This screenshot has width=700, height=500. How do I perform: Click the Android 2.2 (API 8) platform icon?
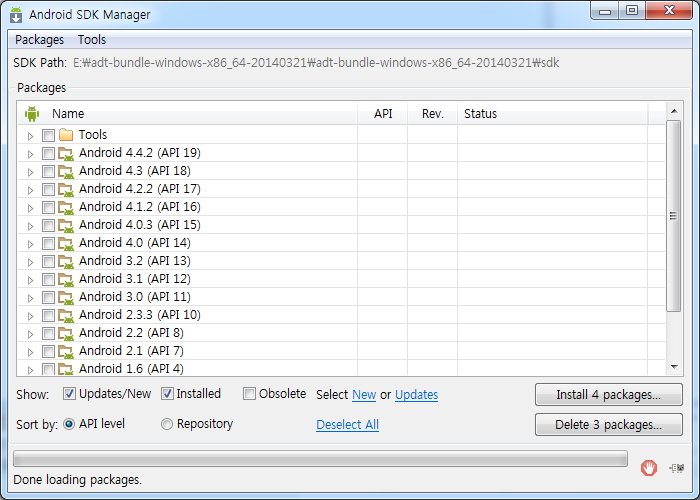(66, 333)
